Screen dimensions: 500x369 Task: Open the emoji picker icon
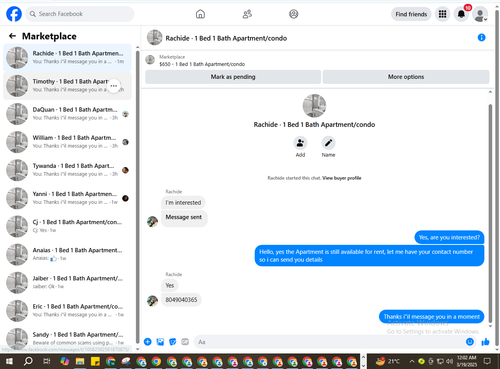tap(470, 342)
